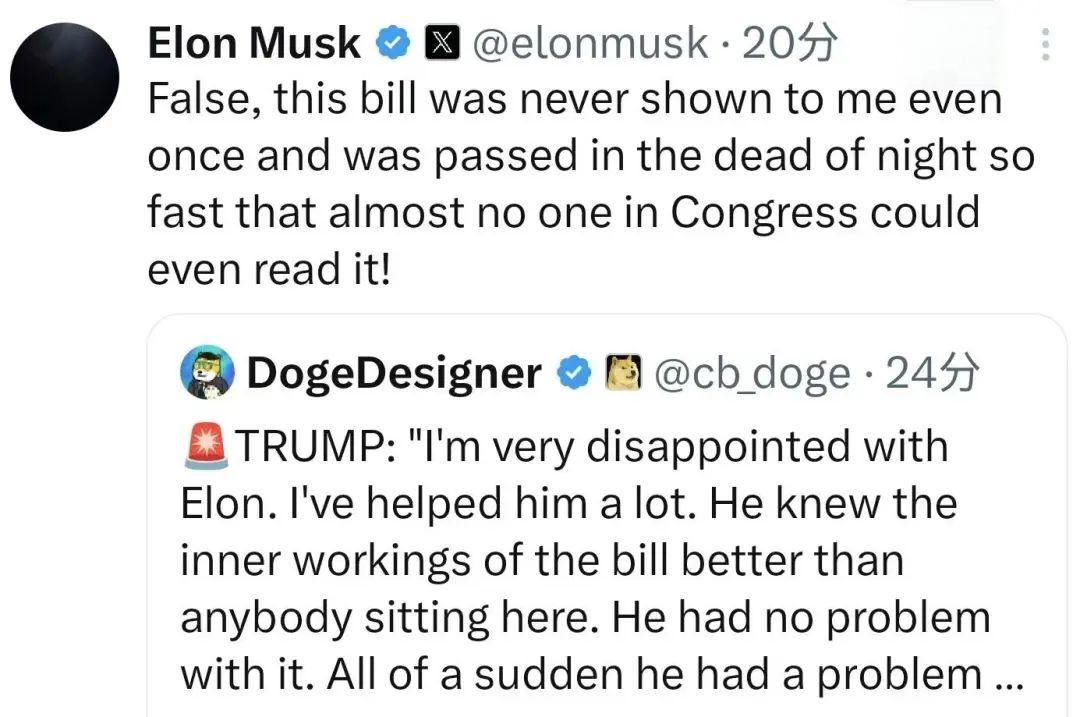Click 'even read it!' at the post's end

coord(269,269)
